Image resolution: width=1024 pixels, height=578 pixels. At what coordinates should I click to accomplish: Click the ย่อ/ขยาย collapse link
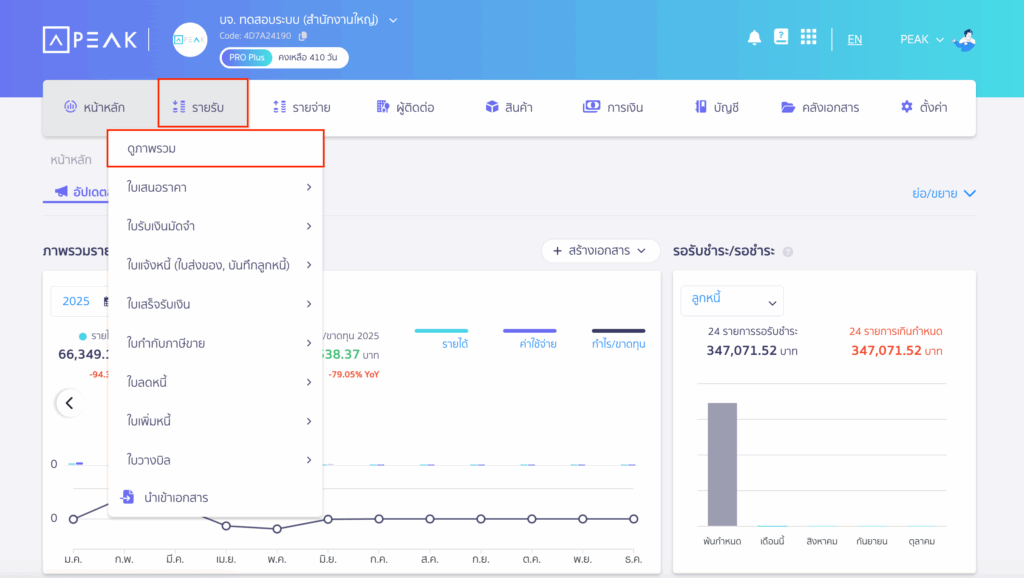943,194
